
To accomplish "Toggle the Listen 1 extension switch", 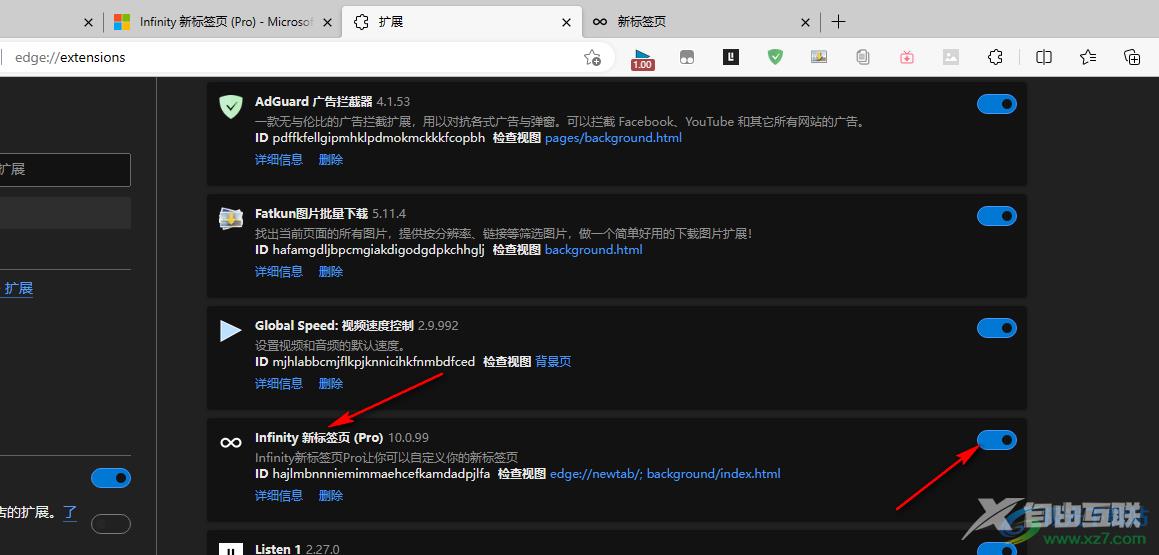I will [x=996, y=549].
